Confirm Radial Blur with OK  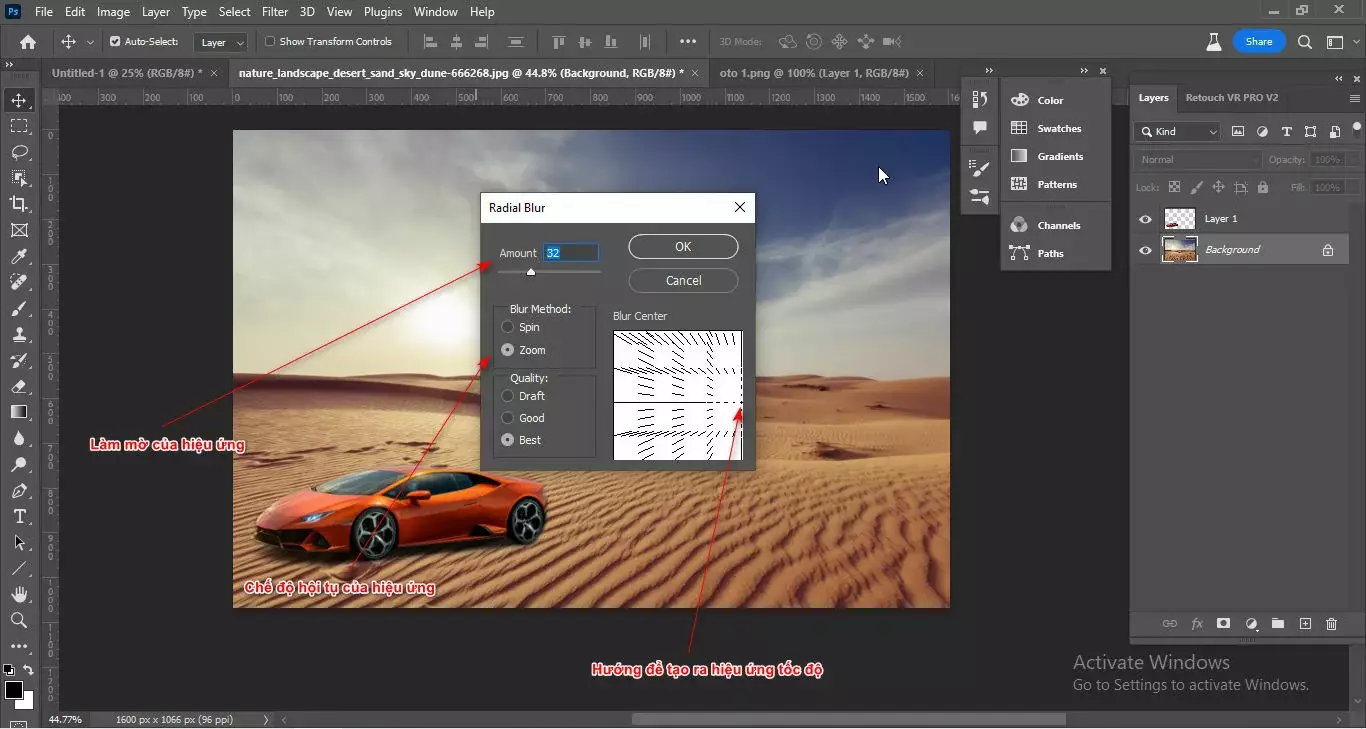(683, 246)
